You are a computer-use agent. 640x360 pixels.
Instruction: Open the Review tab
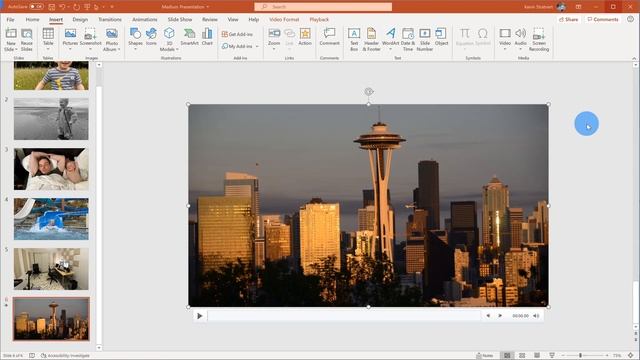(x=210, y=20)
